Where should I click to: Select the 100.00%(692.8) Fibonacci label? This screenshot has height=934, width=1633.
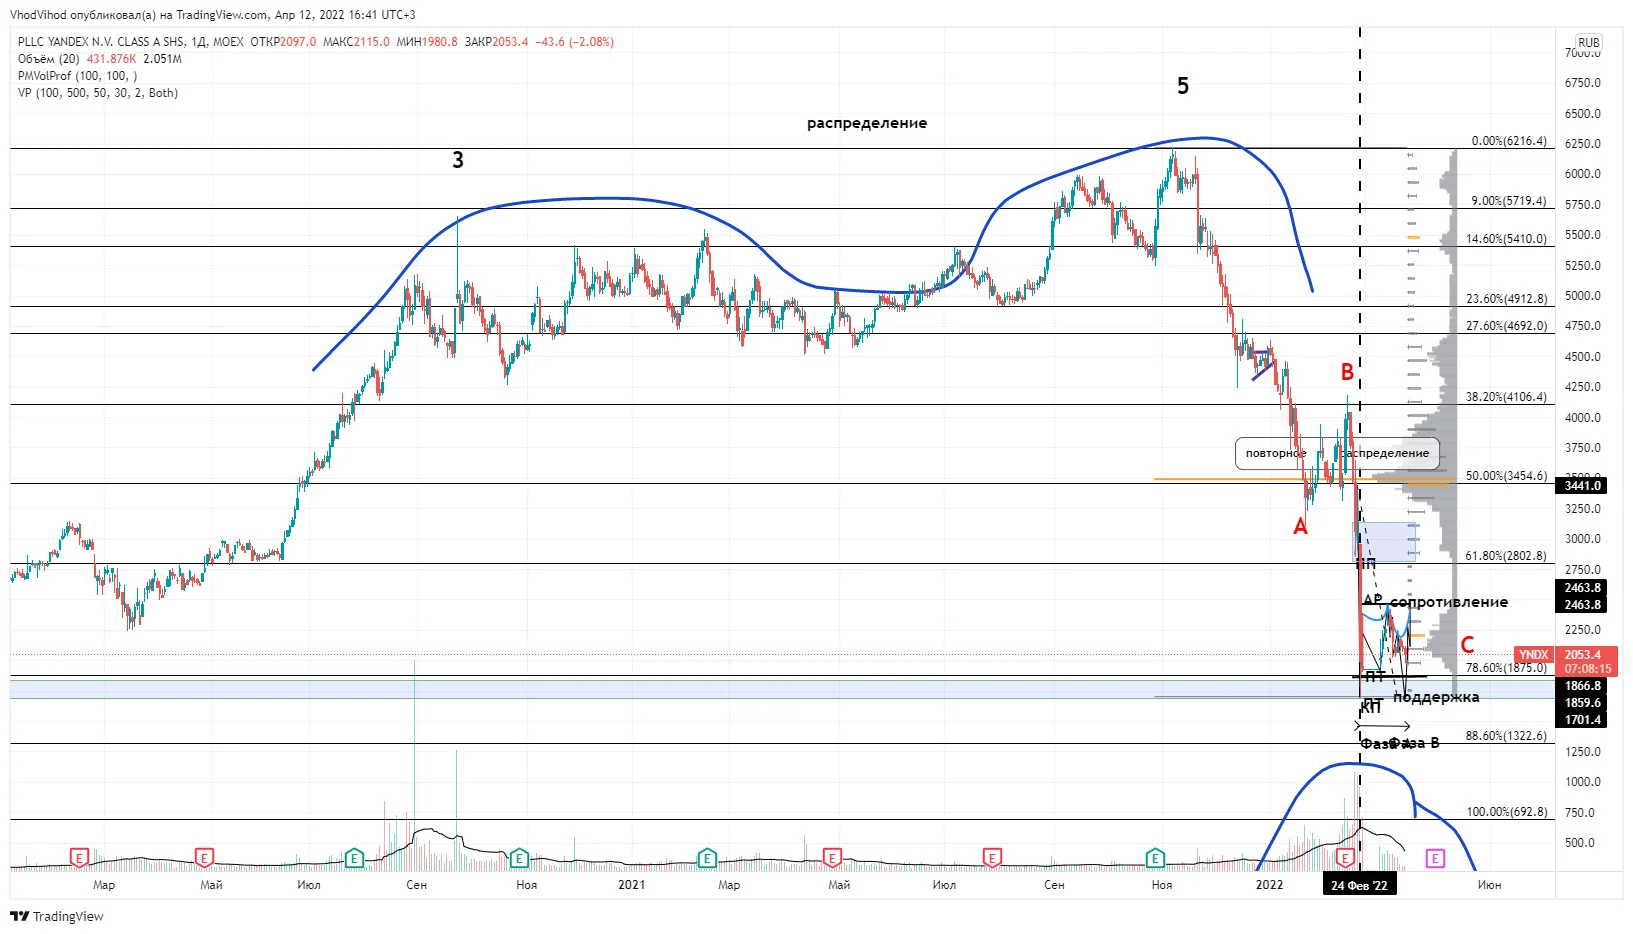[1507, 812]
